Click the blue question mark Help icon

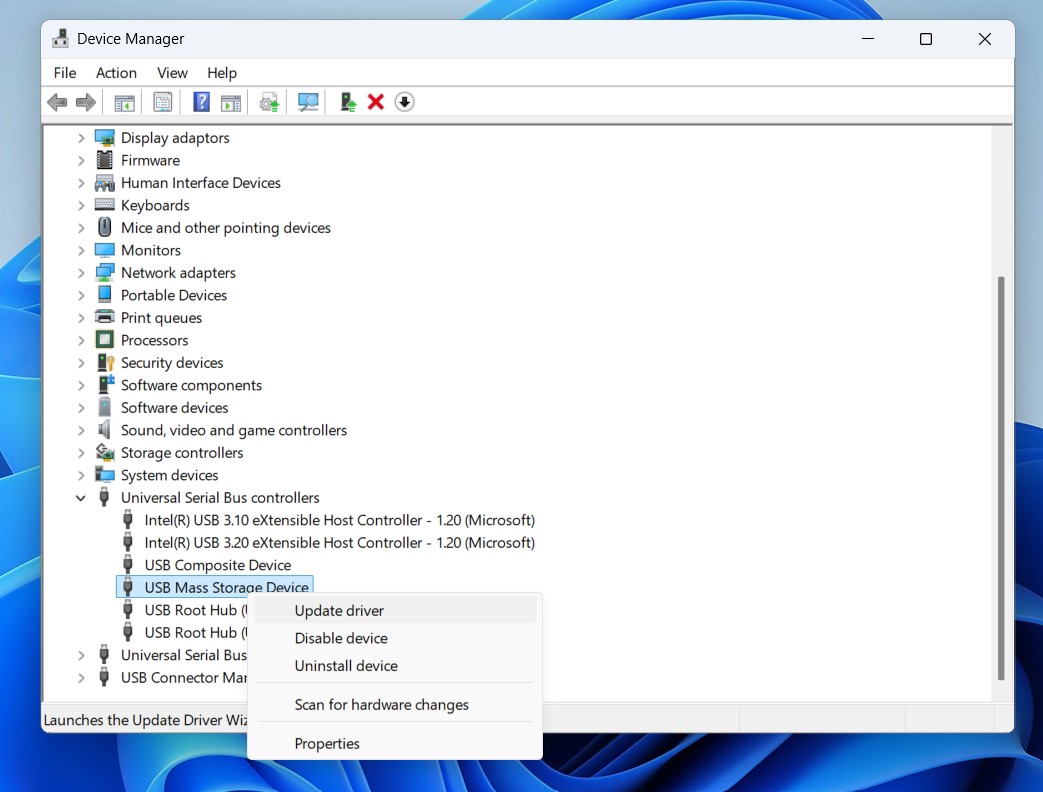tap(201, 102)
